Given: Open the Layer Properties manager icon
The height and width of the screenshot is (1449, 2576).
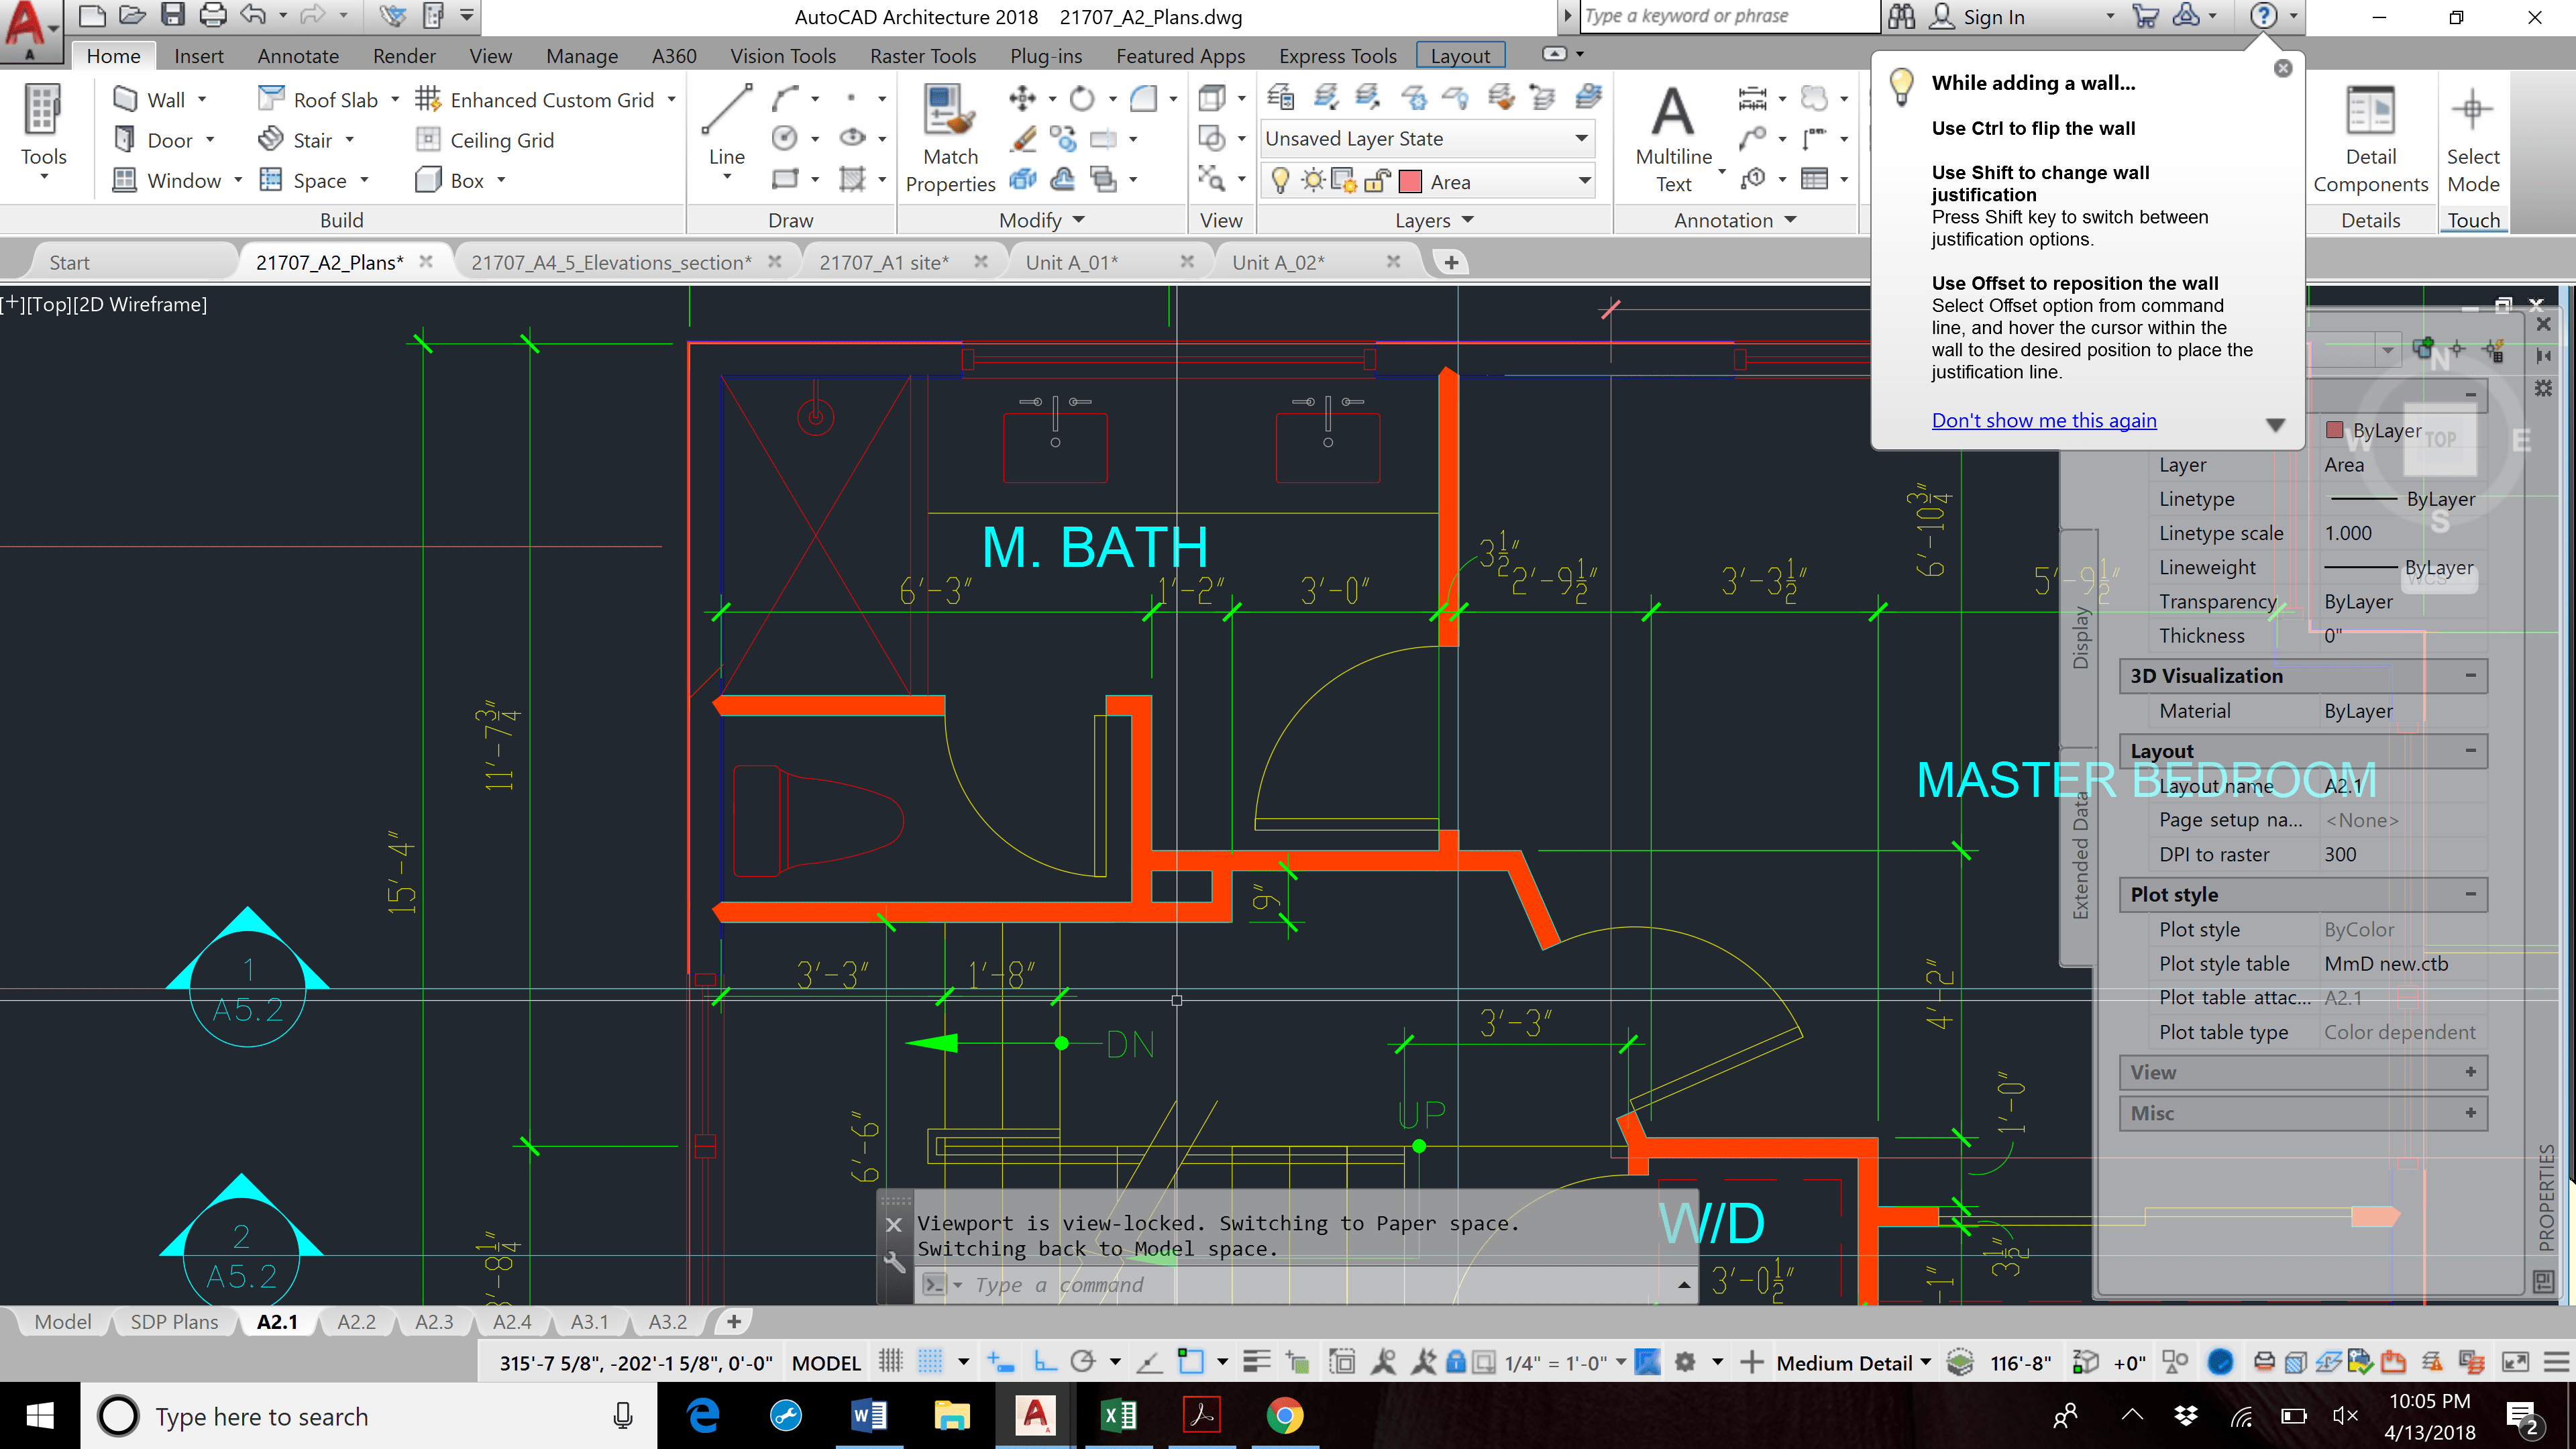Looking at the screenshot, I should coord(1281,98).
